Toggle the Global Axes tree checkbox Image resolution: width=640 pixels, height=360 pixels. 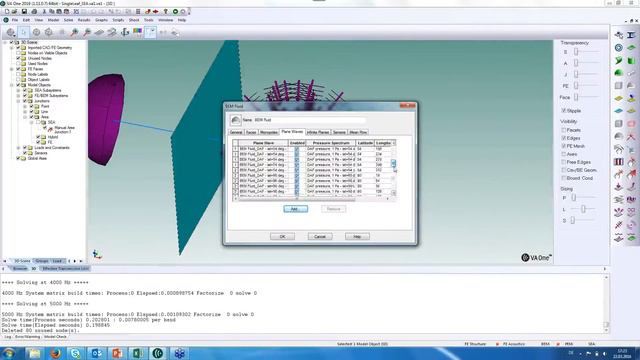[18, 158]
